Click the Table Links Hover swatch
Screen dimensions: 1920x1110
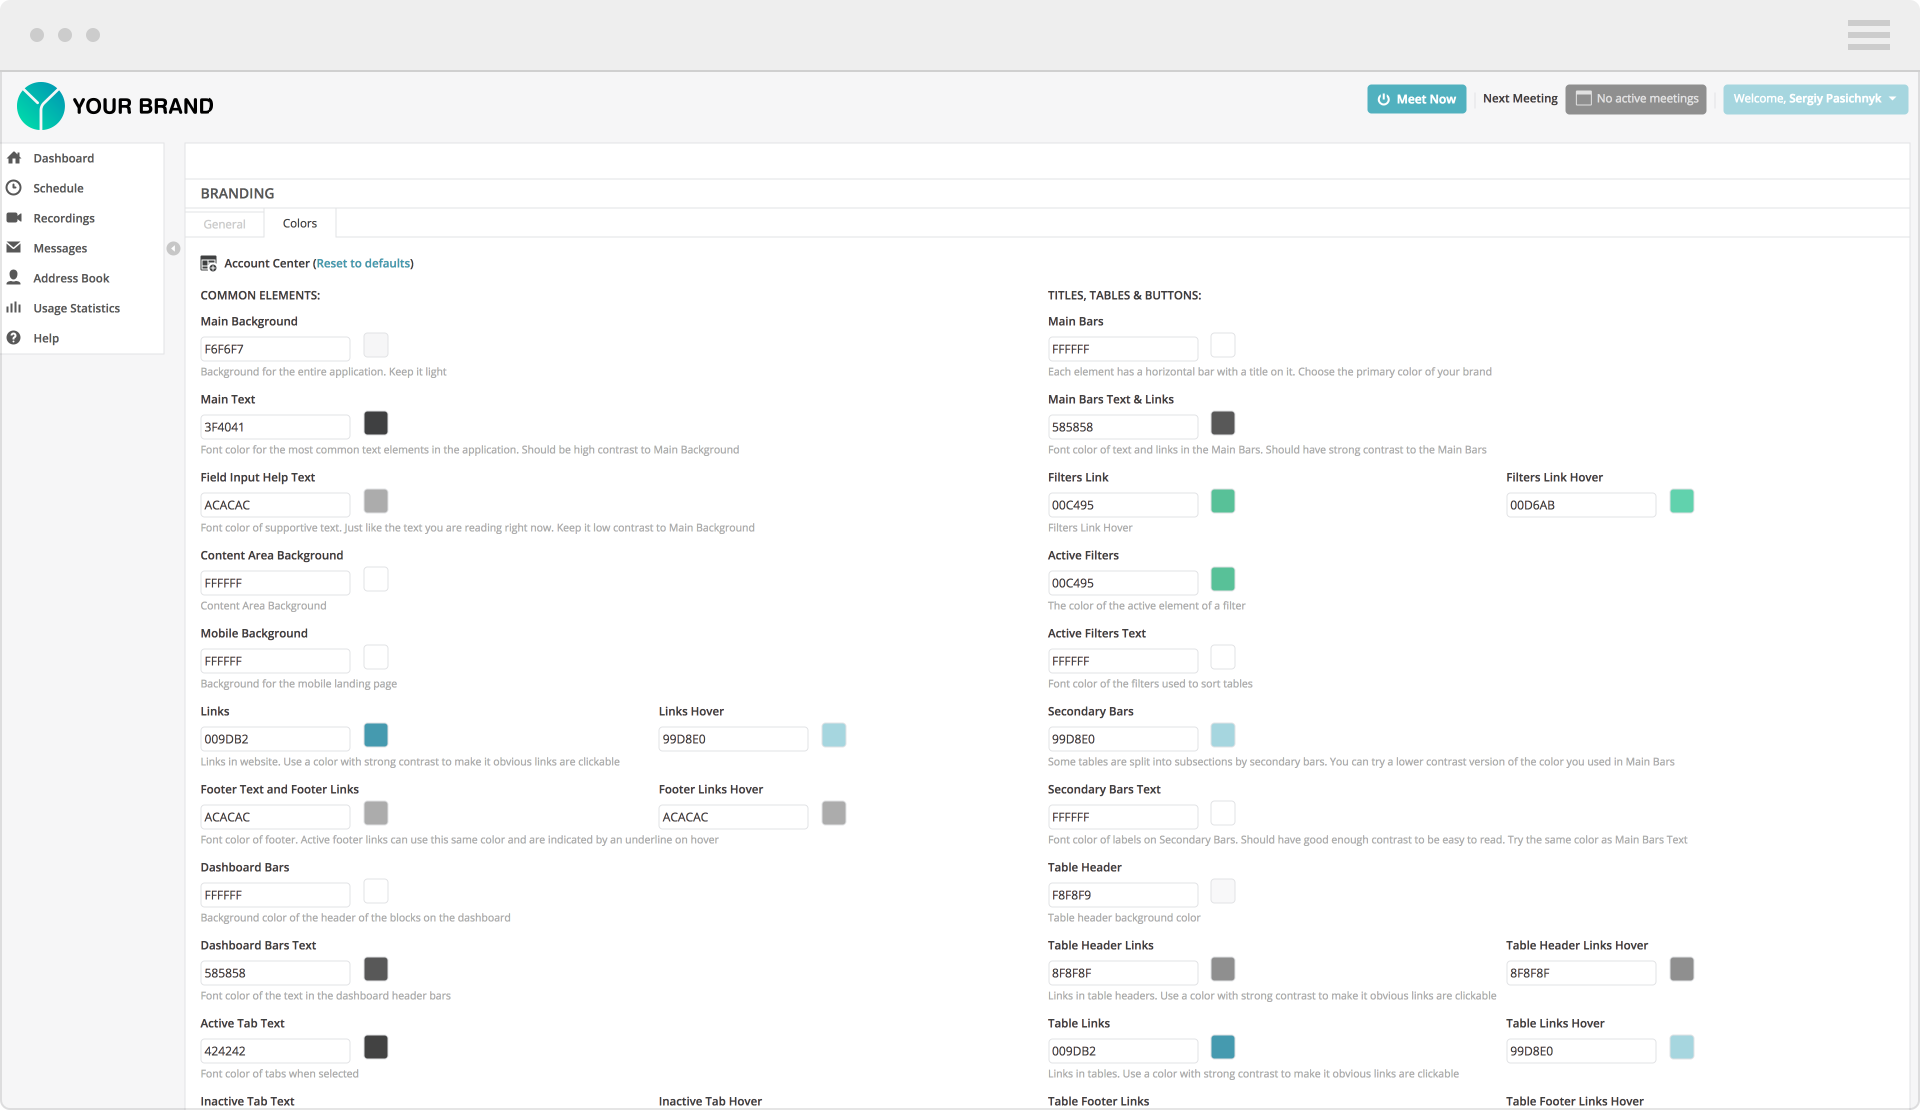click(1682, 1047)
